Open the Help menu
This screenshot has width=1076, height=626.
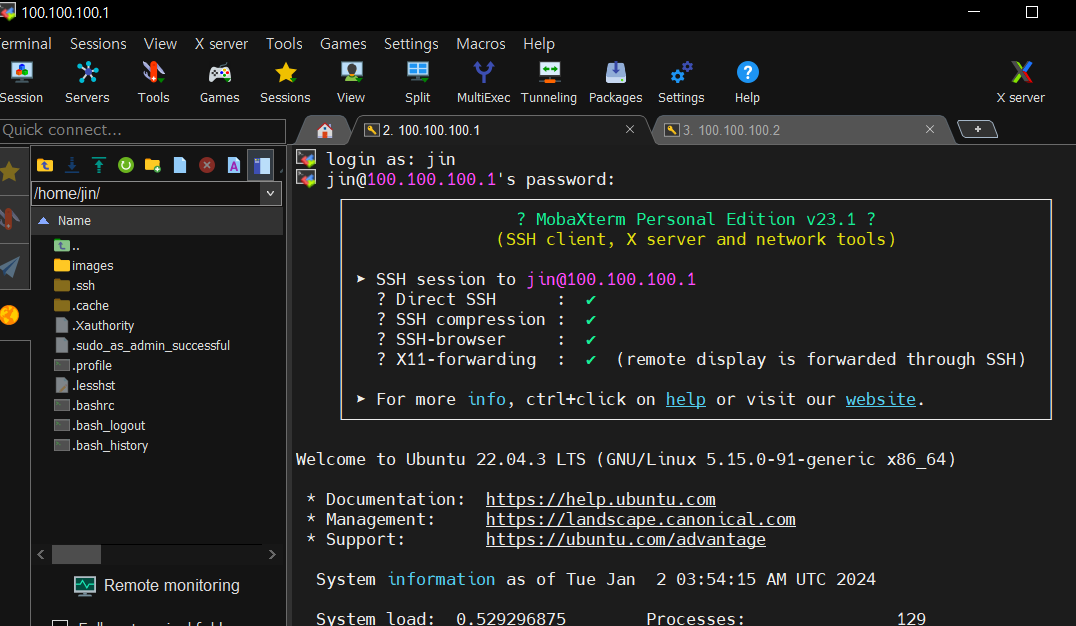539,44
